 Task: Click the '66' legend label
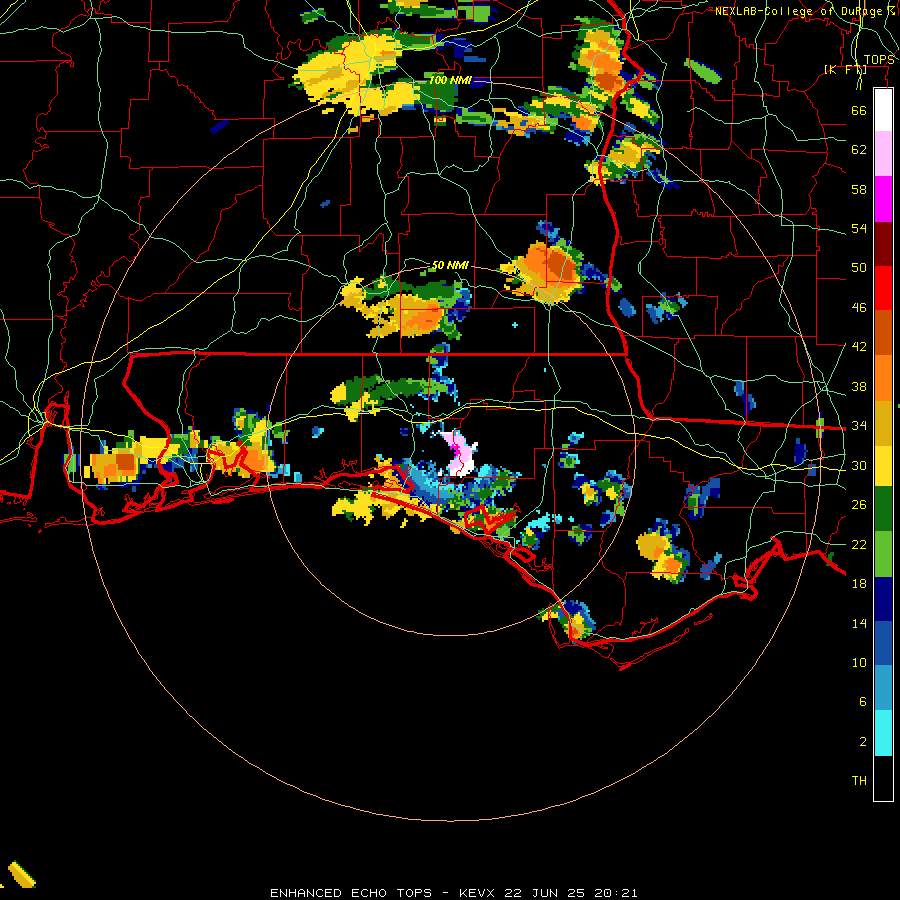click(x=859, y=110)
